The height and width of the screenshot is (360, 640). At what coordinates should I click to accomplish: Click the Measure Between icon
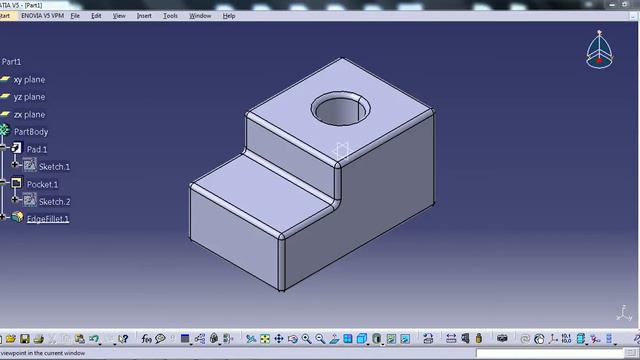[451, 338]
